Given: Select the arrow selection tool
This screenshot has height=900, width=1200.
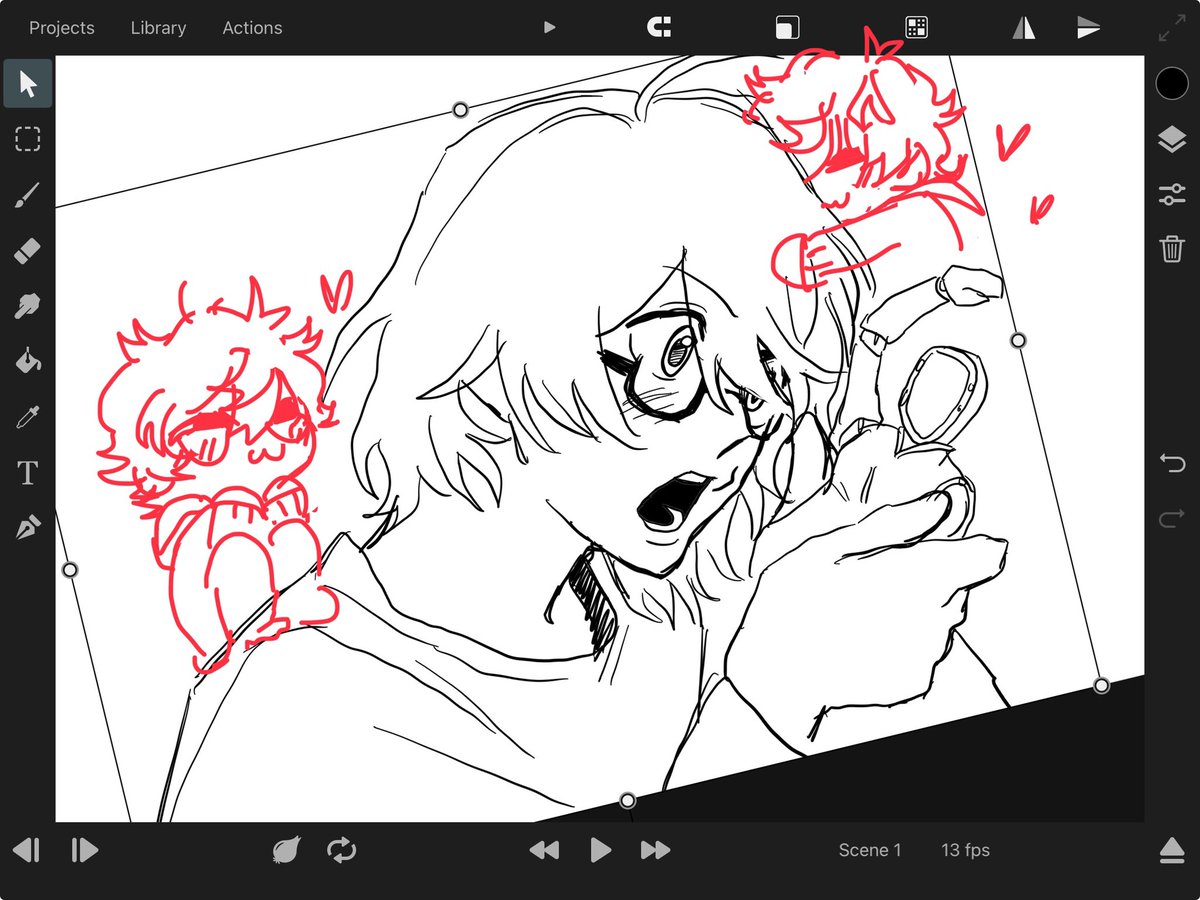Looking at the screenshot, I should pyautogui.click(x=28, y=84).
